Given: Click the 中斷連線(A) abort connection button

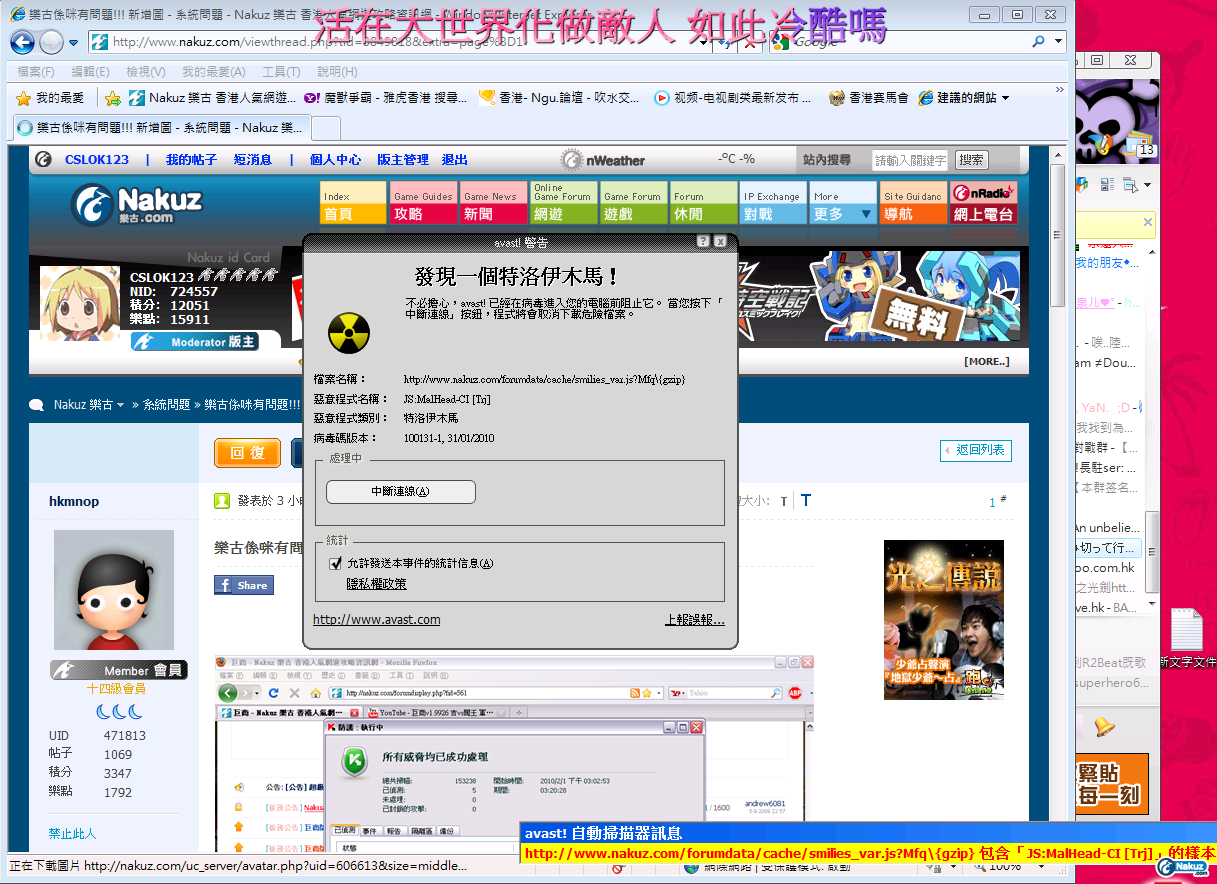Looking at the screenshot, I should pyautogui.click(x=401, y=492).
